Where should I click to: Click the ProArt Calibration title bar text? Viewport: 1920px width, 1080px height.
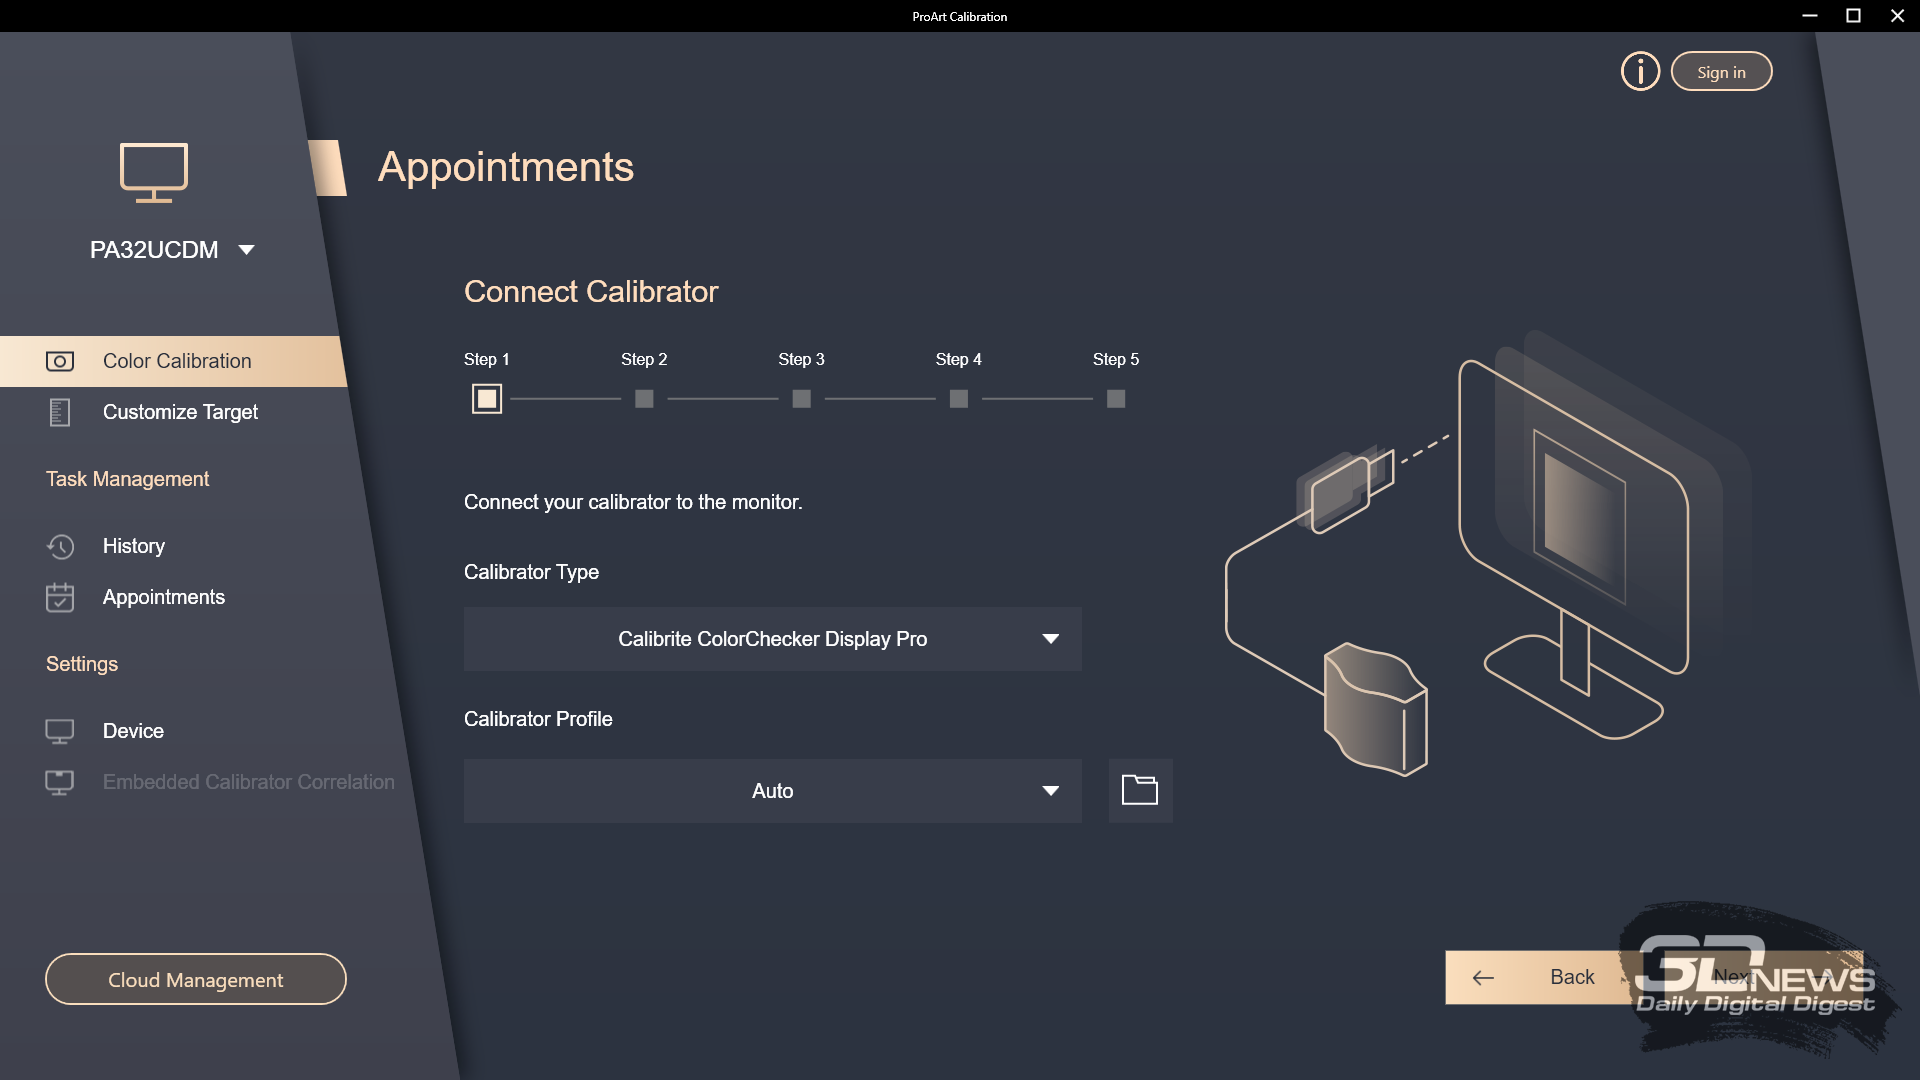960,16
